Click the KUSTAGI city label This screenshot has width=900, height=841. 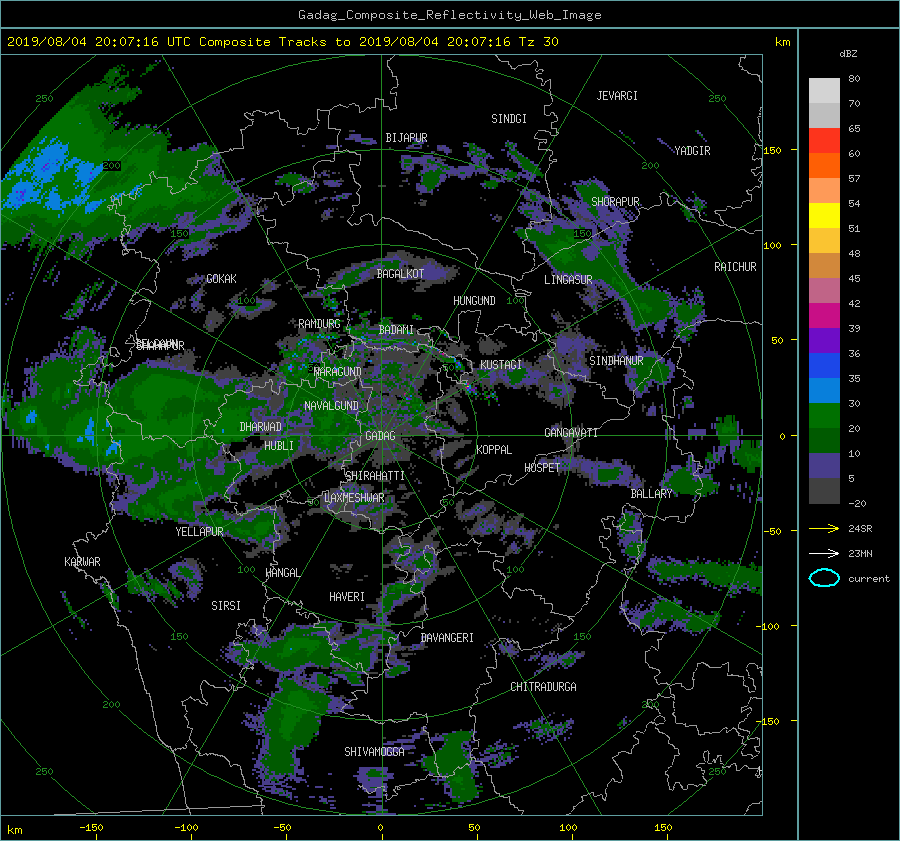coord(501,365)
